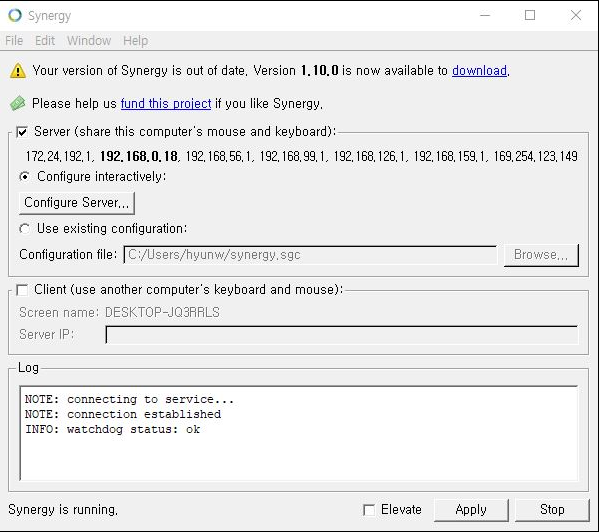Click the screen name DESKTOP-JQ3RRLS
Screen dimensions: 599x532
click(162, 312)
